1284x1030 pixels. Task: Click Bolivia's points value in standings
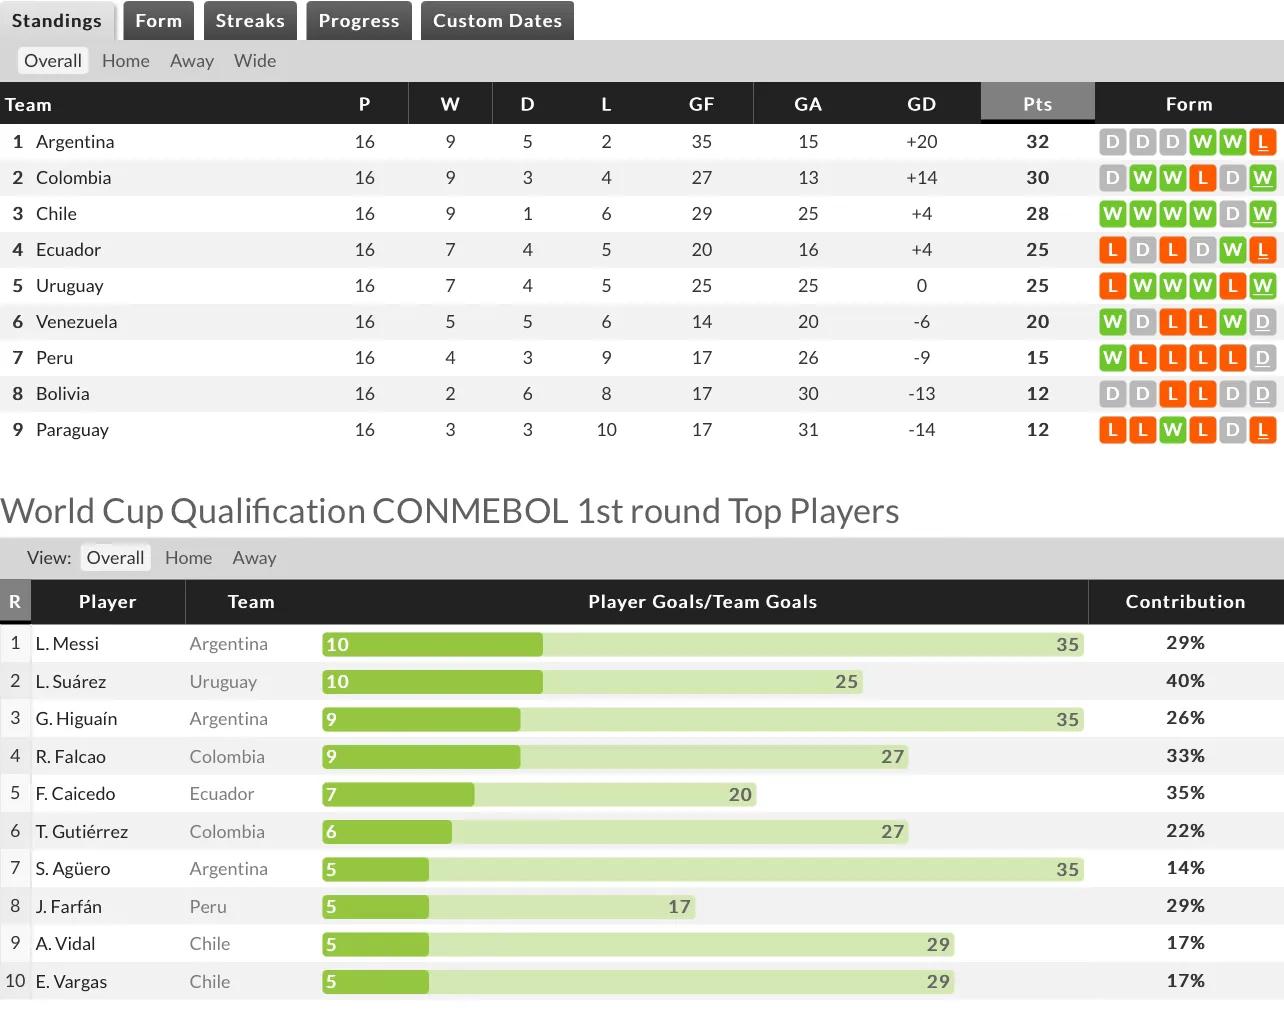click(x=1037, y=394)
